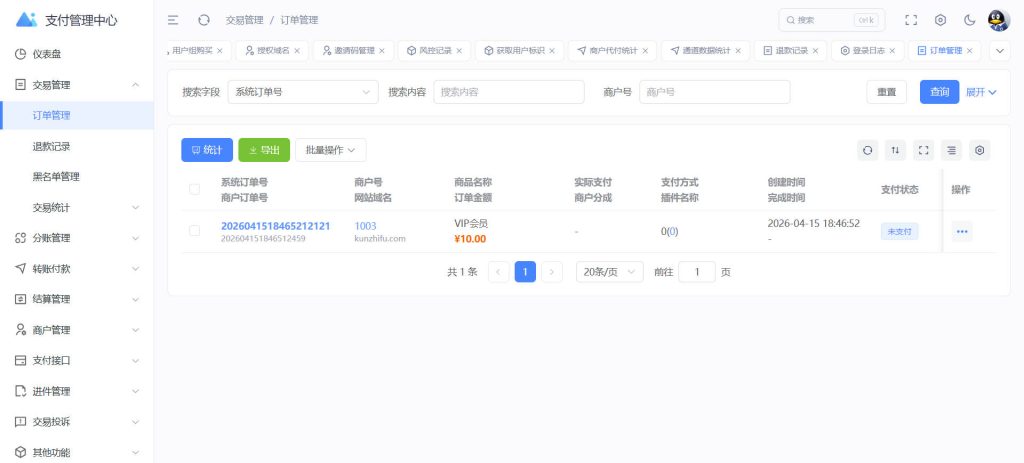Expand 转账付款 menu group
The image size is (1024, 463).
[77, 269]
